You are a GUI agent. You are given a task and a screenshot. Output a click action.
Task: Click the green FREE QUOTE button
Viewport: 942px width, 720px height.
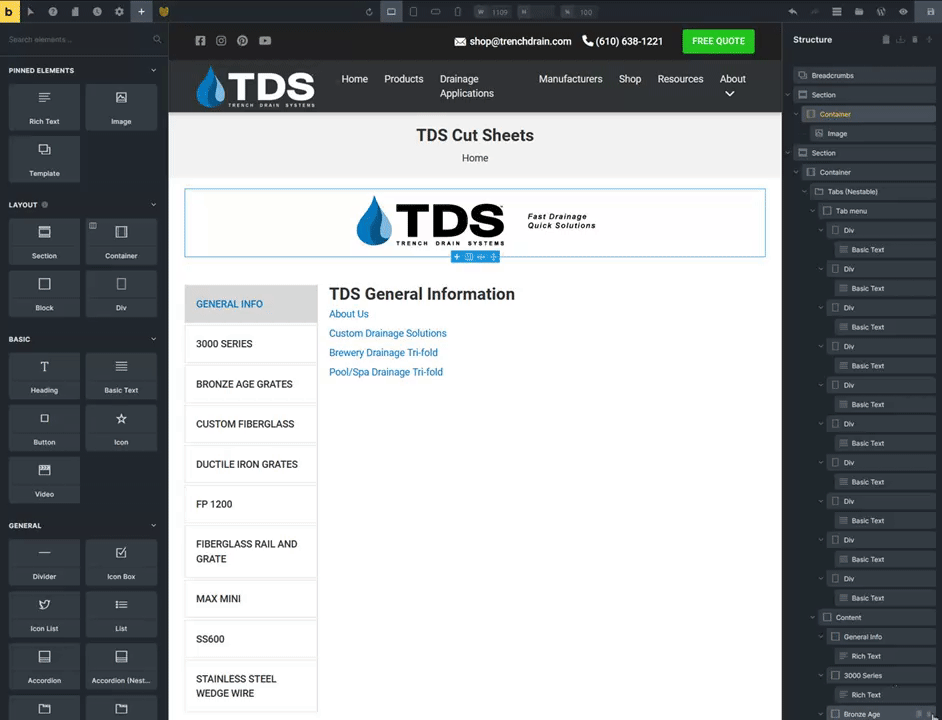pos(719,41)
